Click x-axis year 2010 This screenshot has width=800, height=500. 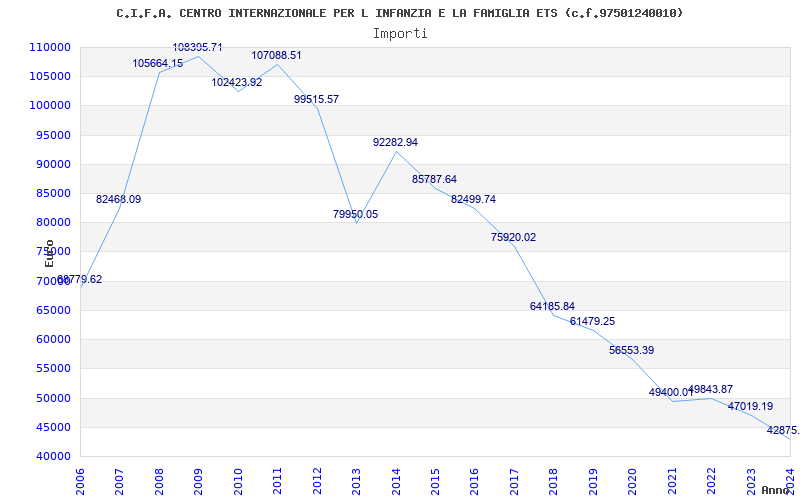(238, 482)
